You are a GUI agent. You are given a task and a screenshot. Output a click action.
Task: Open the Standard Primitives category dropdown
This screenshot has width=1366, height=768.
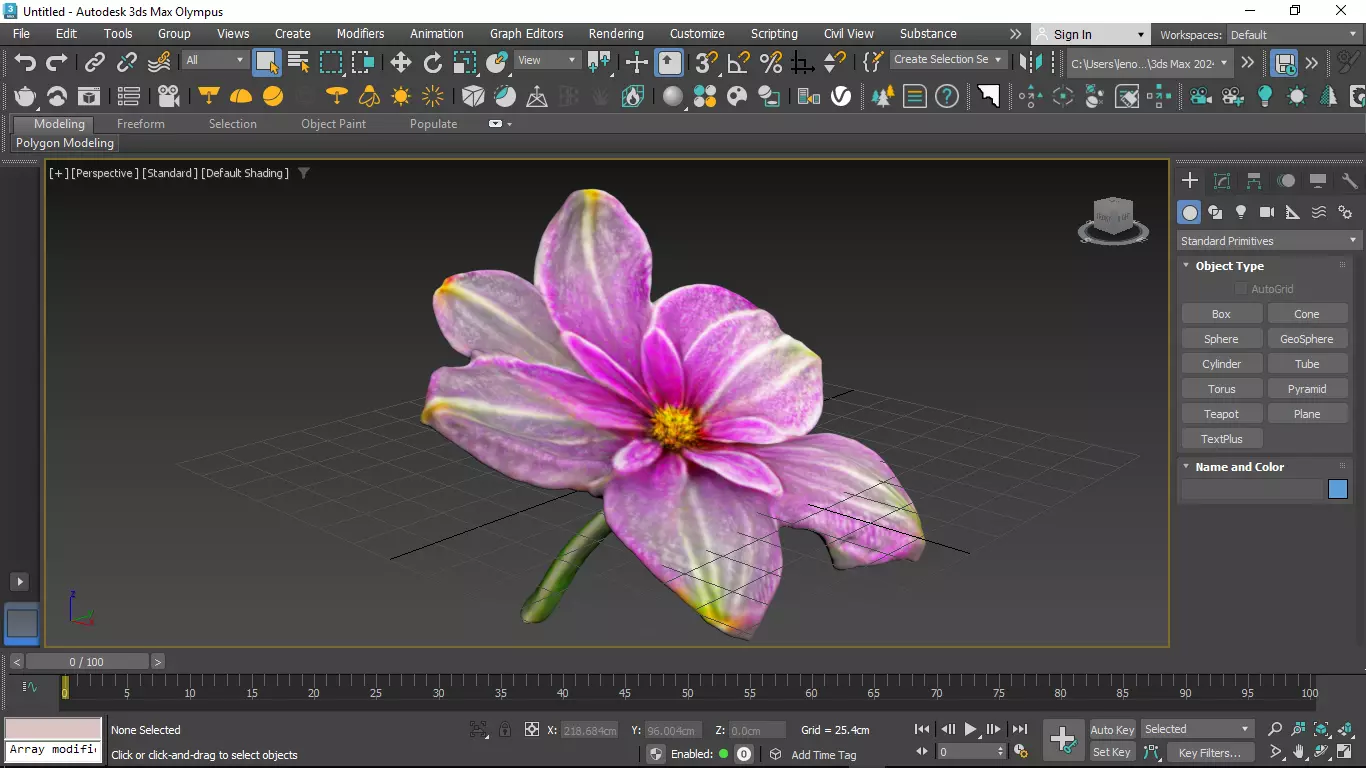pos(1268,241)
